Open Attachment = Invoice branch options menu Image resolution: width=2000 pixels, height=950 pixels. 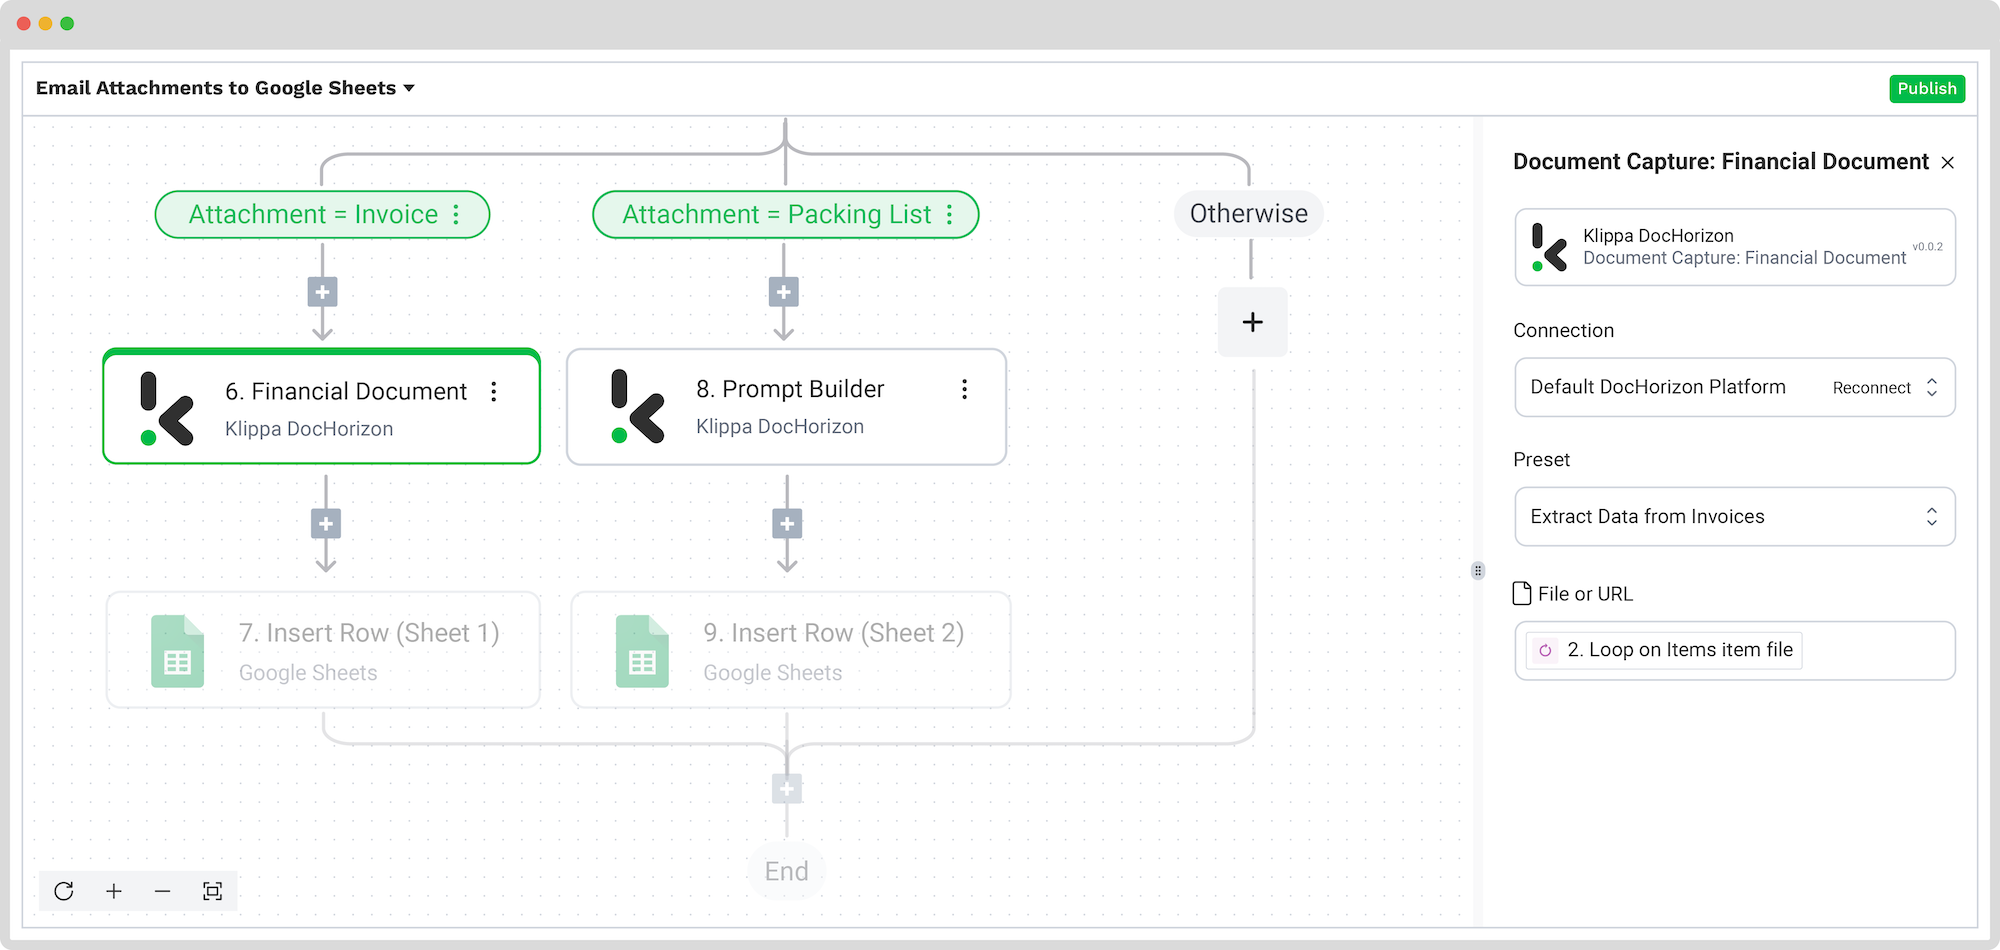(456, 214)
